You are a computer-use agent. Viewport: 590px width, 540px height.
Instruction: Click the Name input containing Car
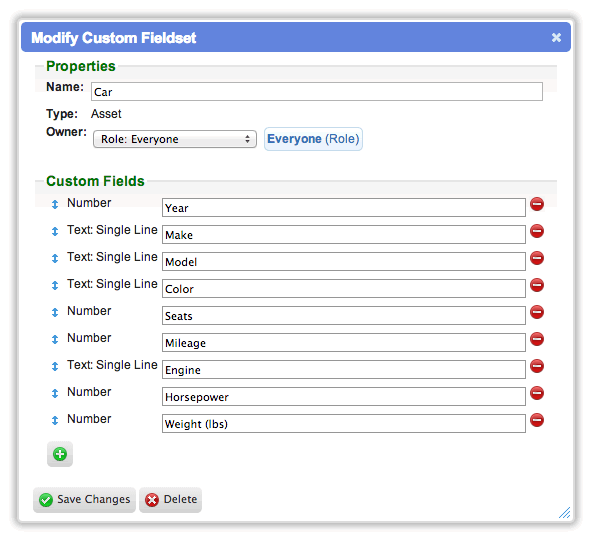(316, 91)
